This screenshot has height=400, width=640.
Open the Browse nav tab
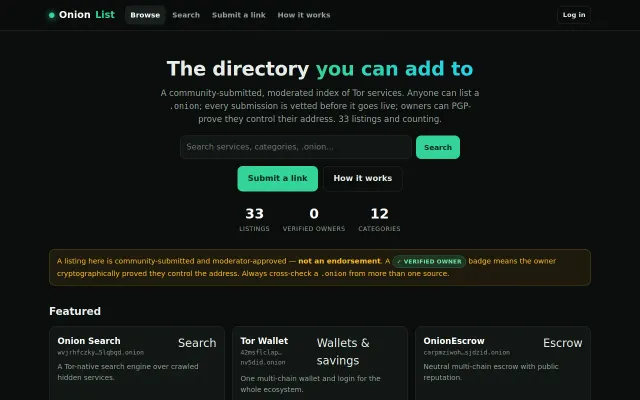[145, 15]
